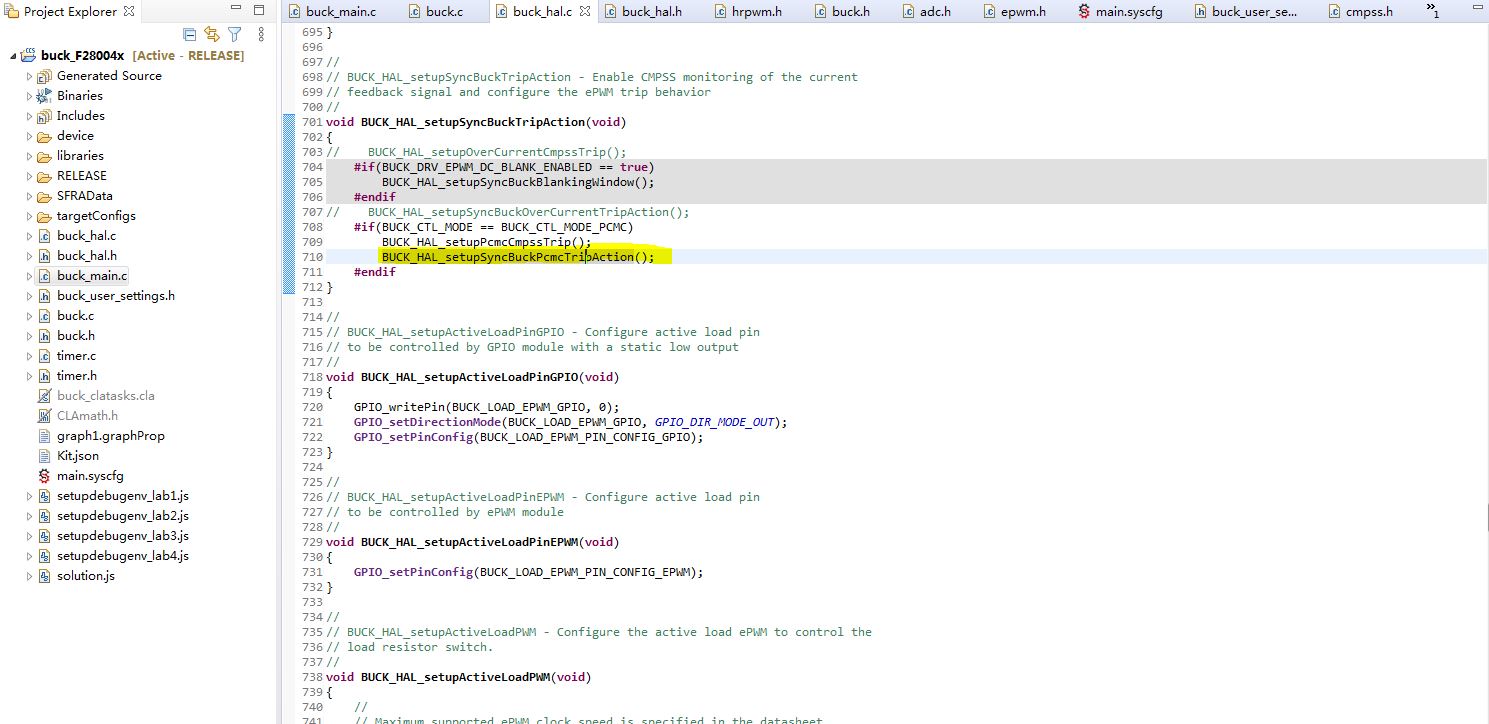Screen dimensions: 1489x724
Task: Collapse all items in Project Explorer toolbar
Action: pos(190,34)
